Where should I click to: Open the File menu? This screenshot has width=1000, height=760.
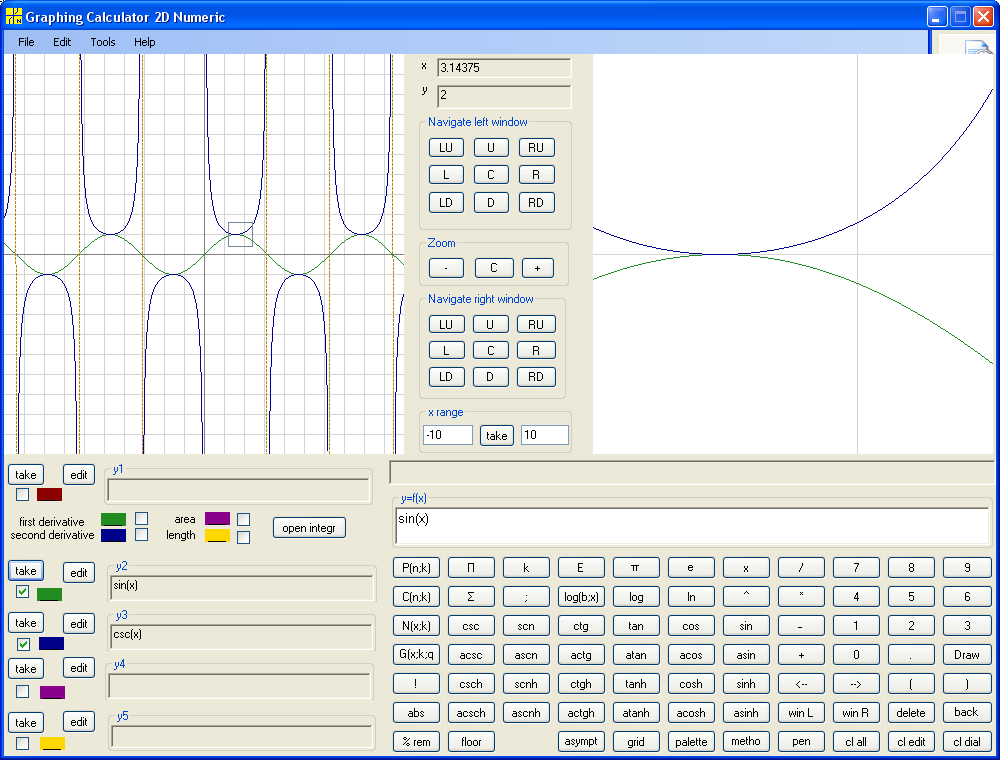point(26,42)
